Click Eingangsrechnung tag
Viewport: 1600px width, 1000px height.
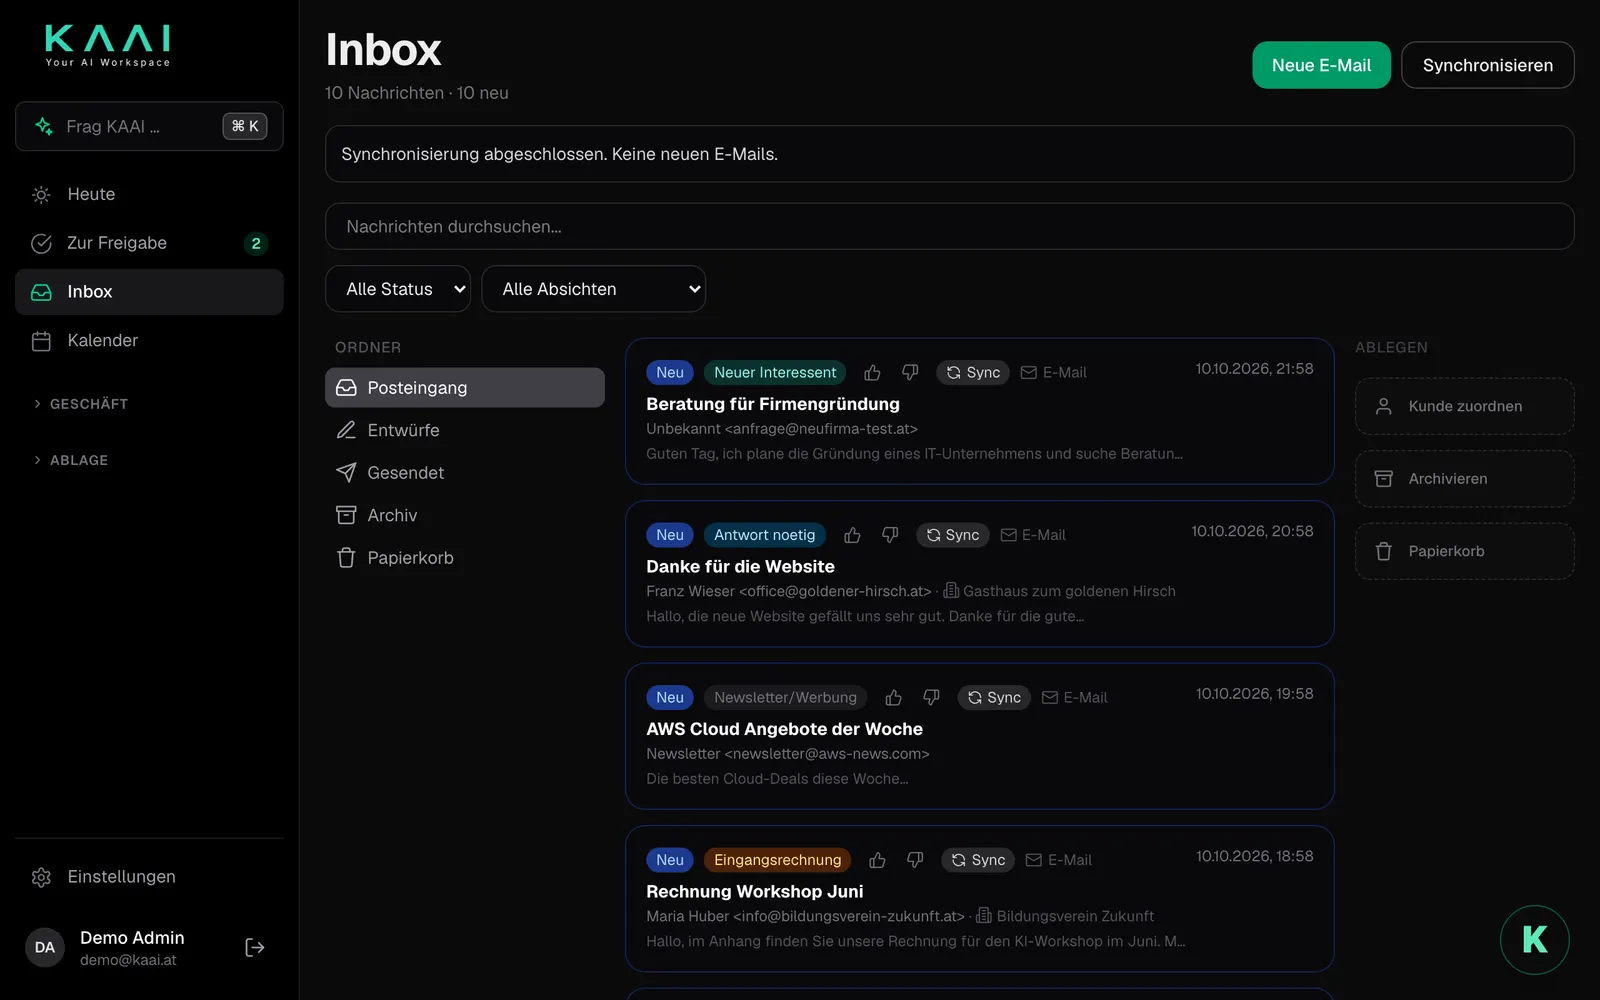click(x=777, y=860)
